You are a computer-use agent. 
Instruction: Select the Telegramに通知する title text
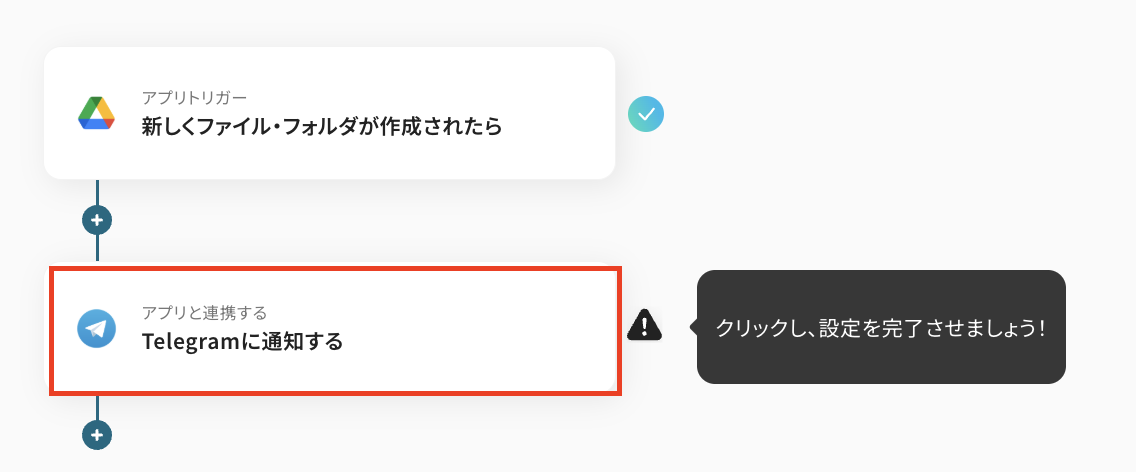pyautogui.click(x=242, y=342)
